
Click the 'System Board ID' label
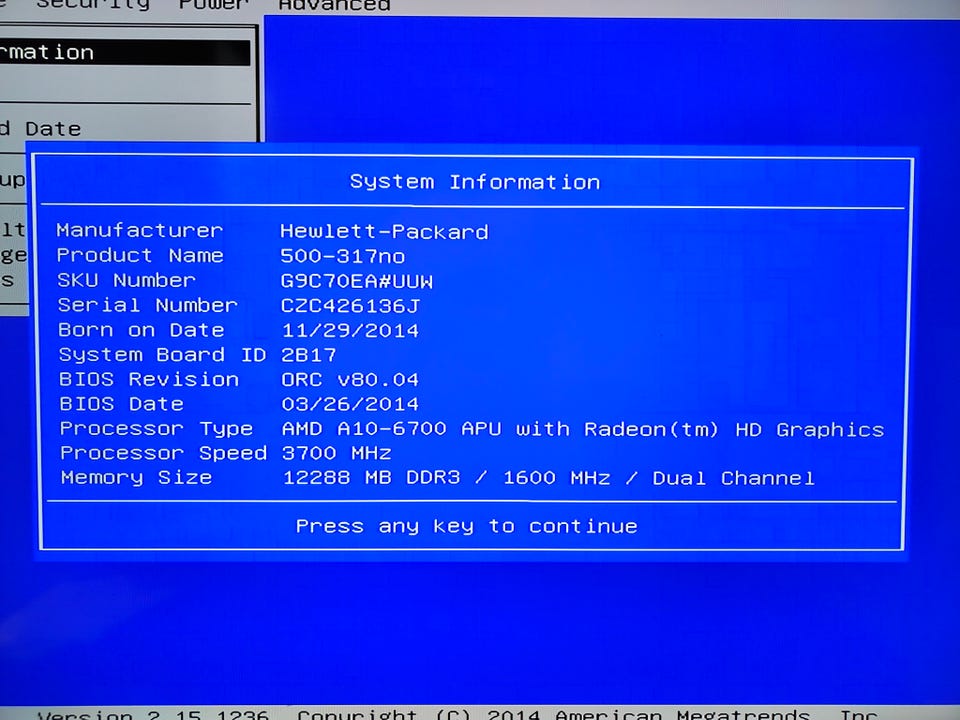click(x=163, y=354)
